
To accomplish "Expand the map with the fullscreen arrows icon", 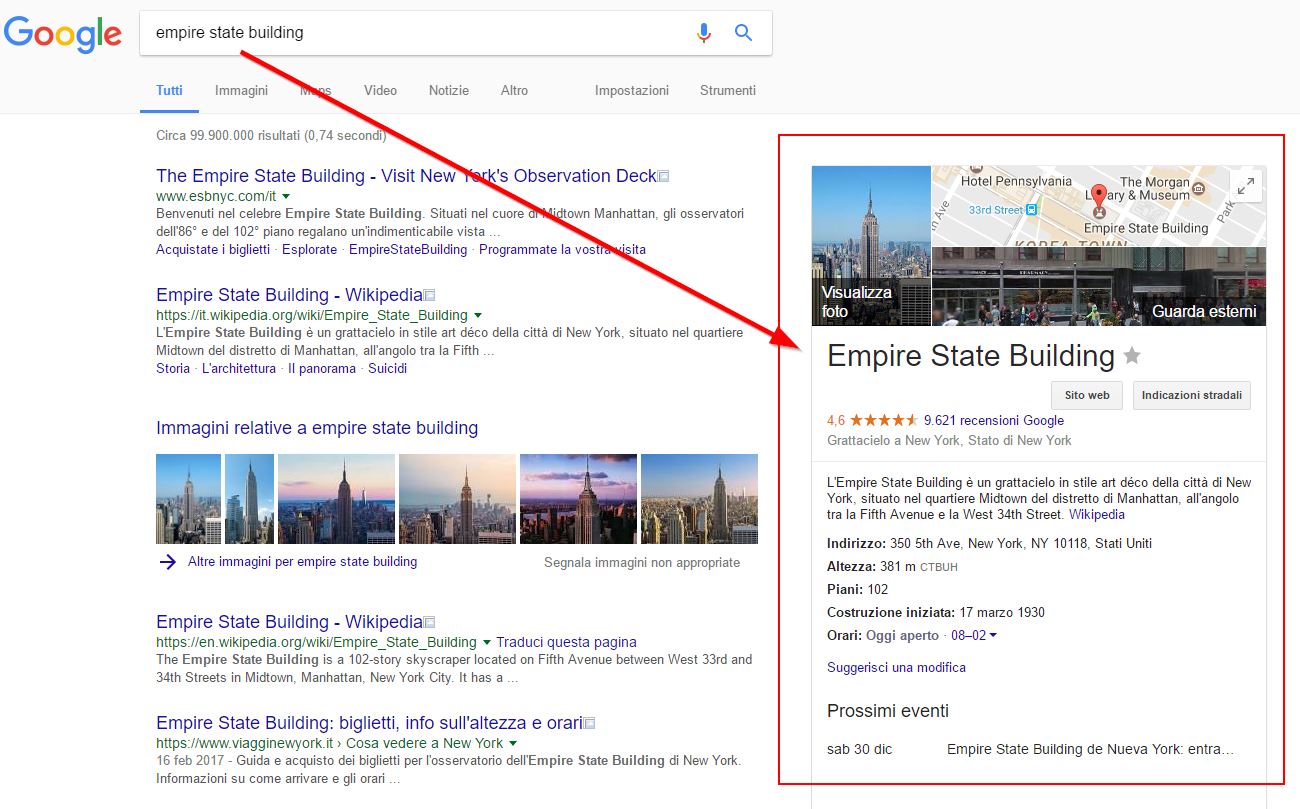I will (1245, 186).
